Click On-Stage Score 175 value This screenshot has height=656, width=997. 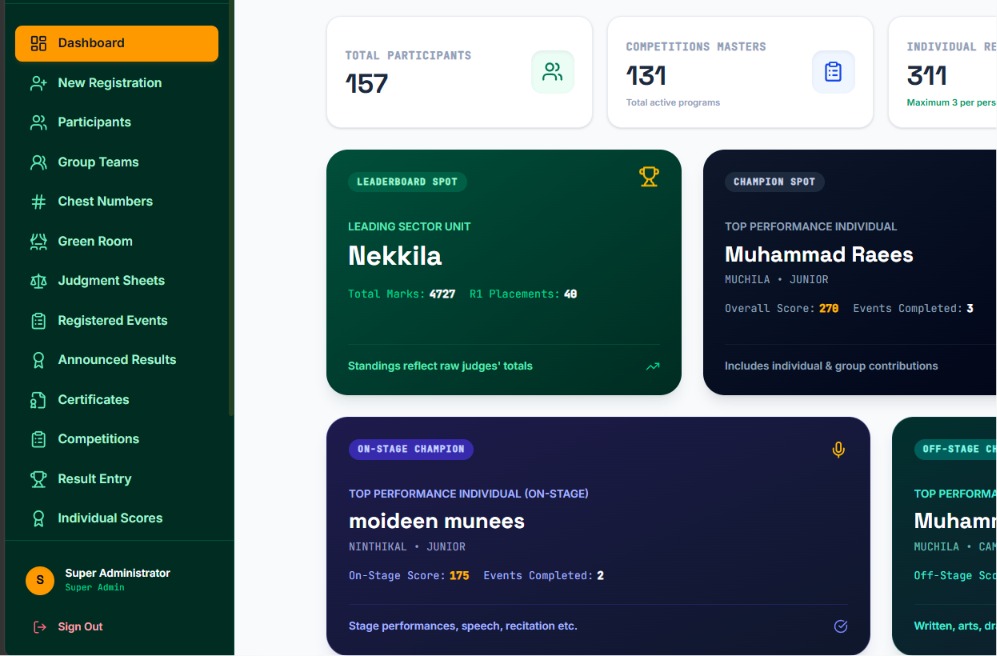pos(459,576)
